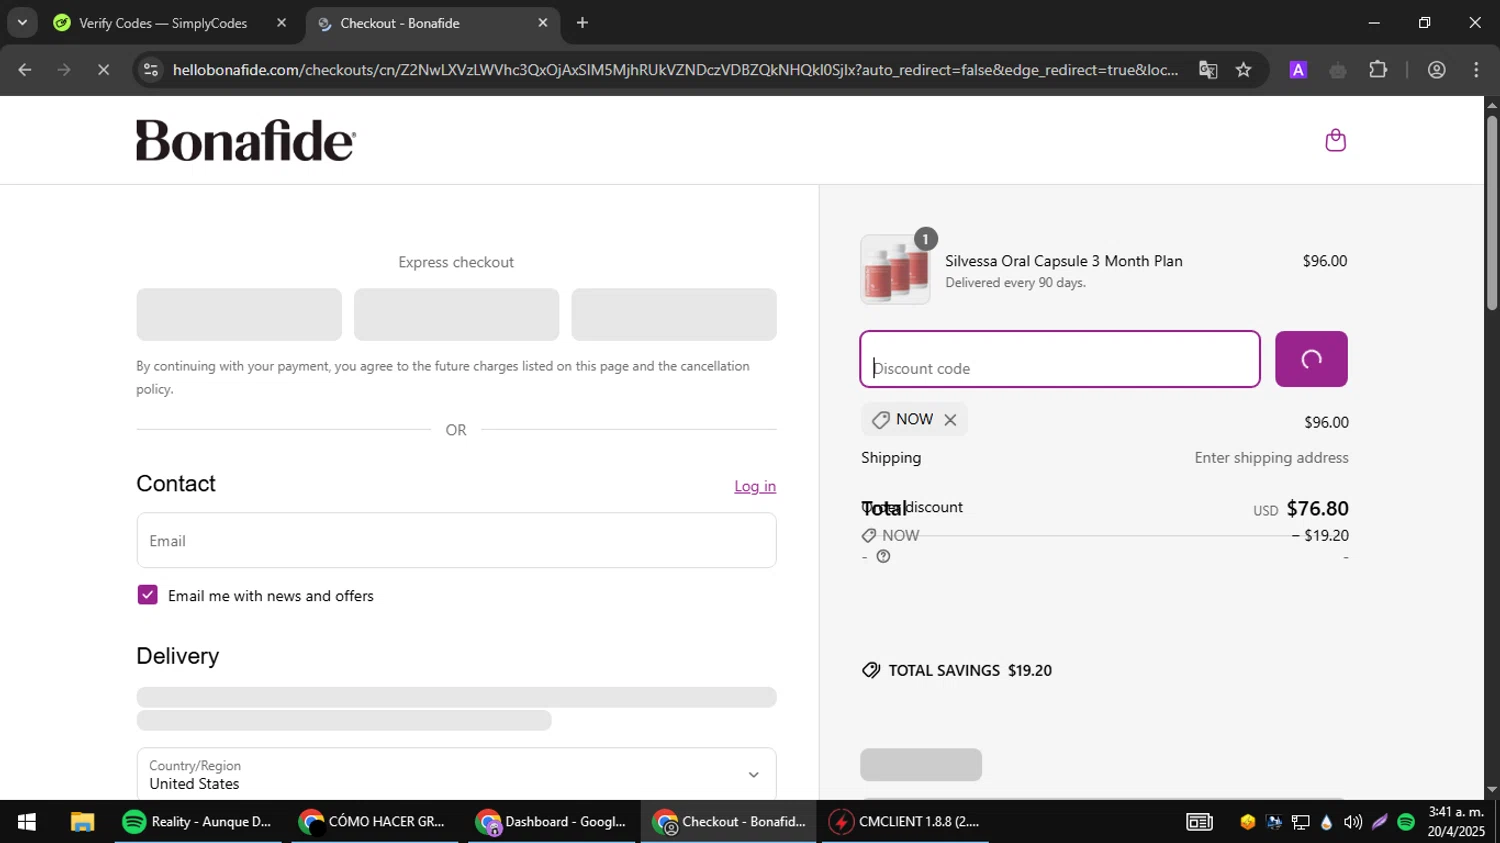Open the tab search dropdown arrow
This screenshot has width=1500, height=843.
coord(22,22)
